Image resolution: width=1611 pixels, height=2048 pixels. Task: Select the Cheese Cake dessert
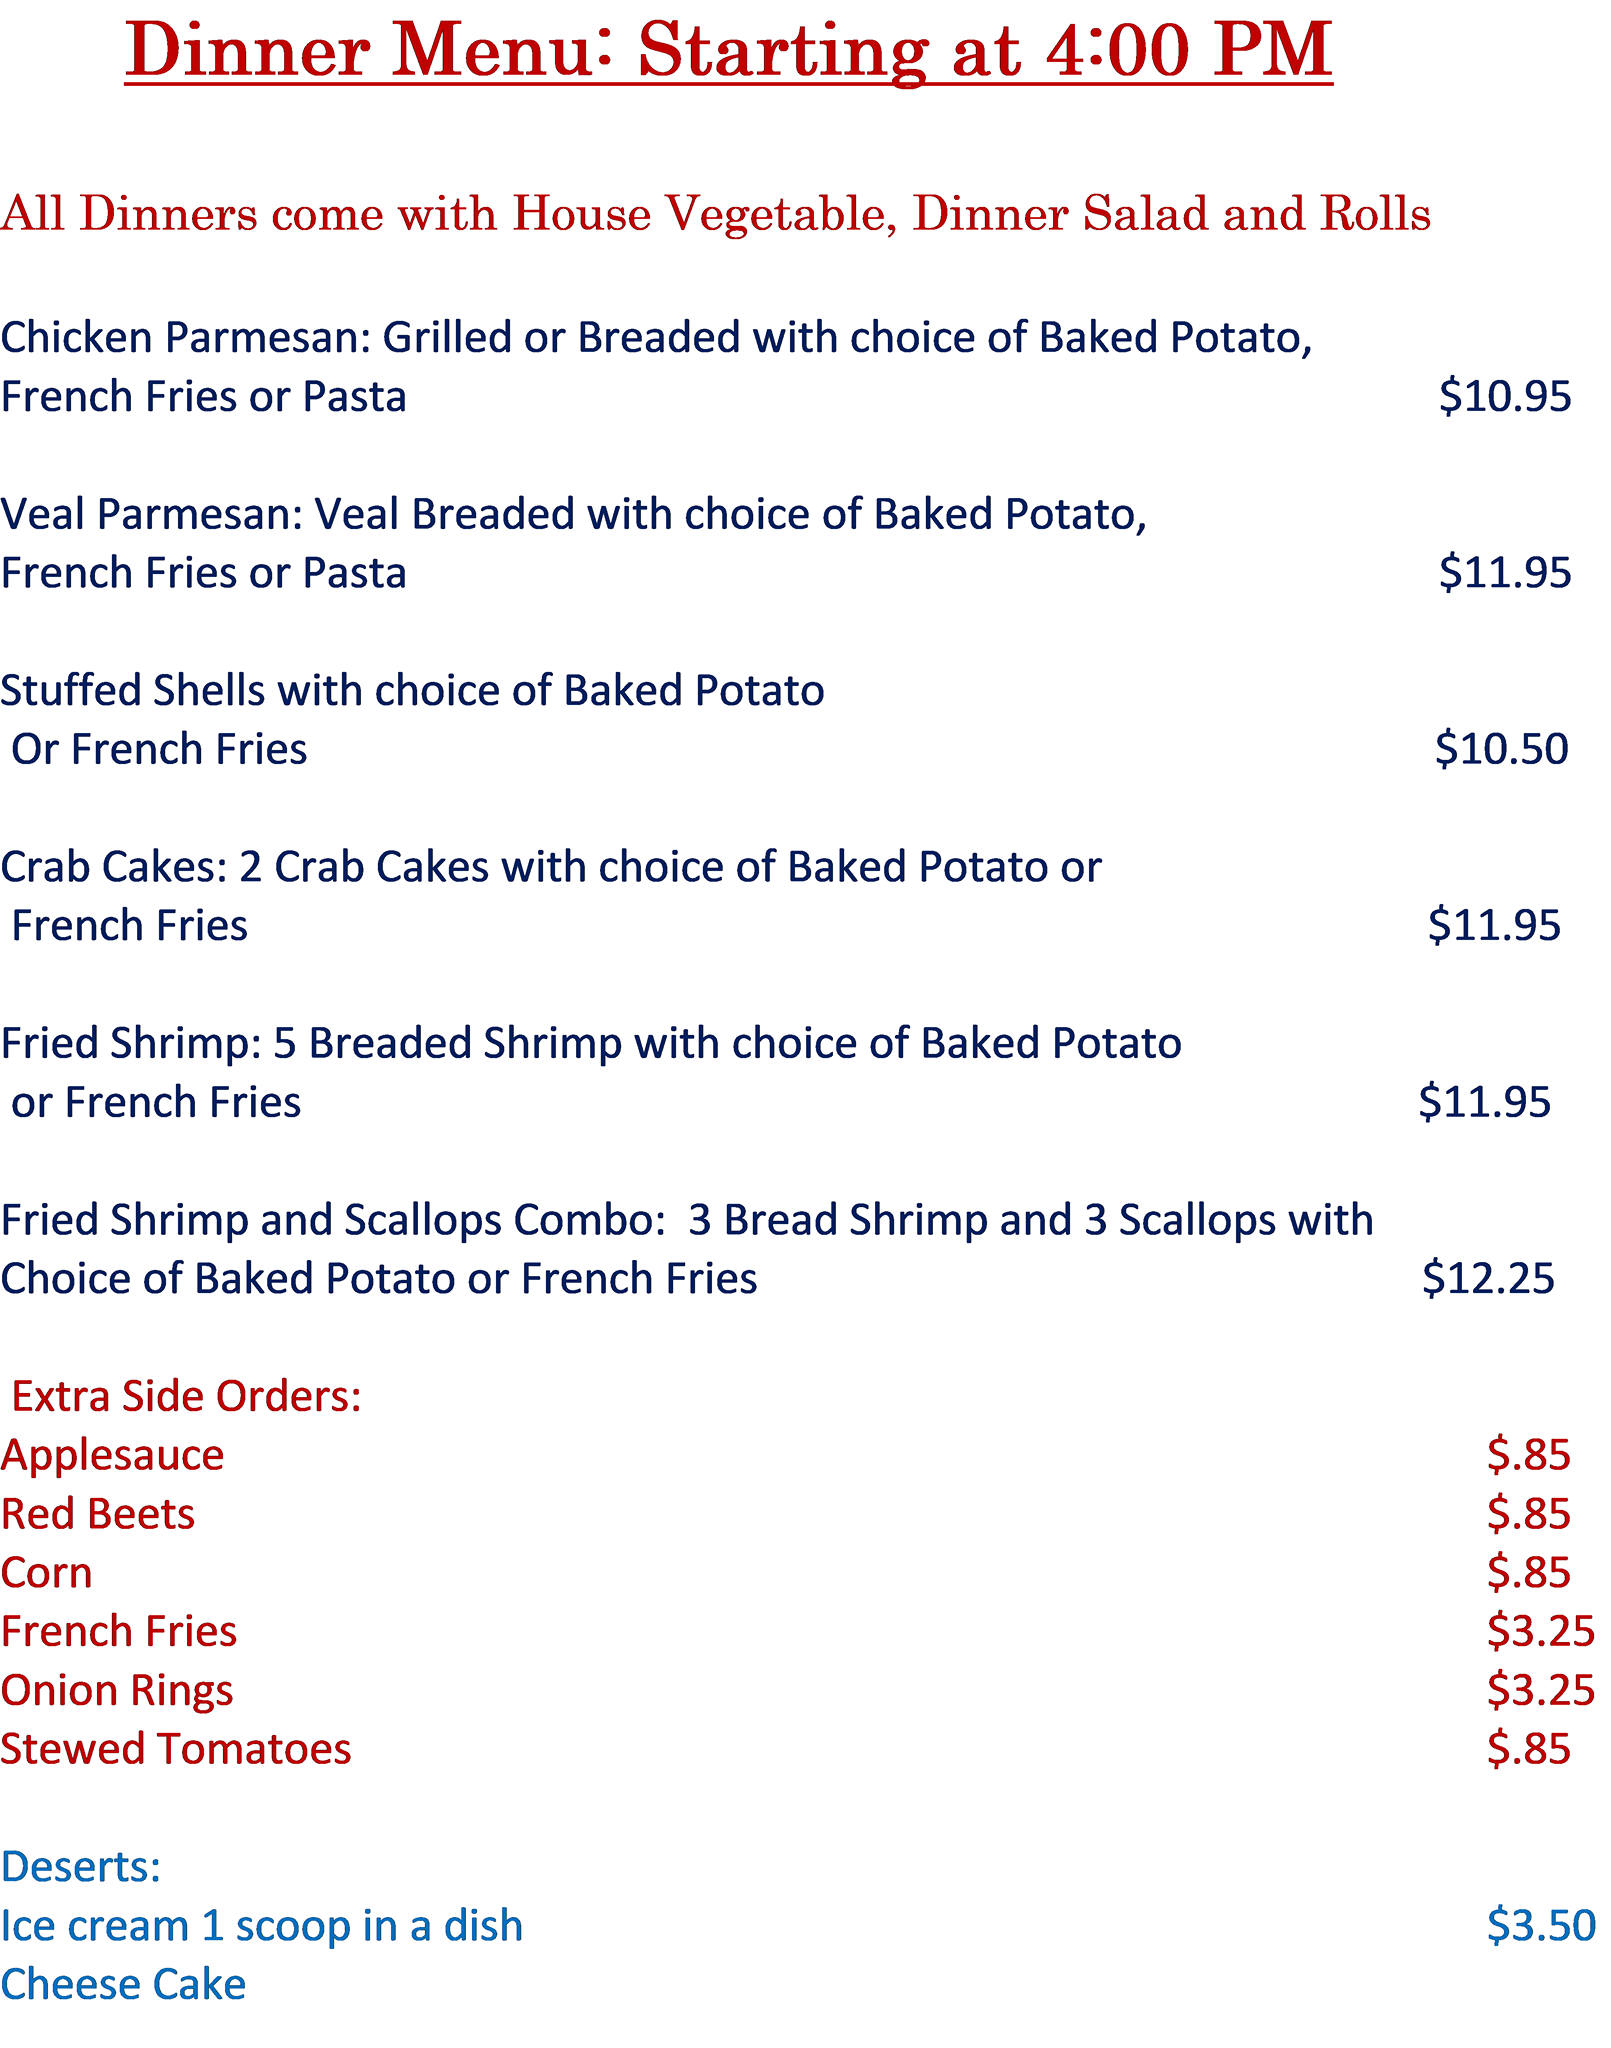123,1985
